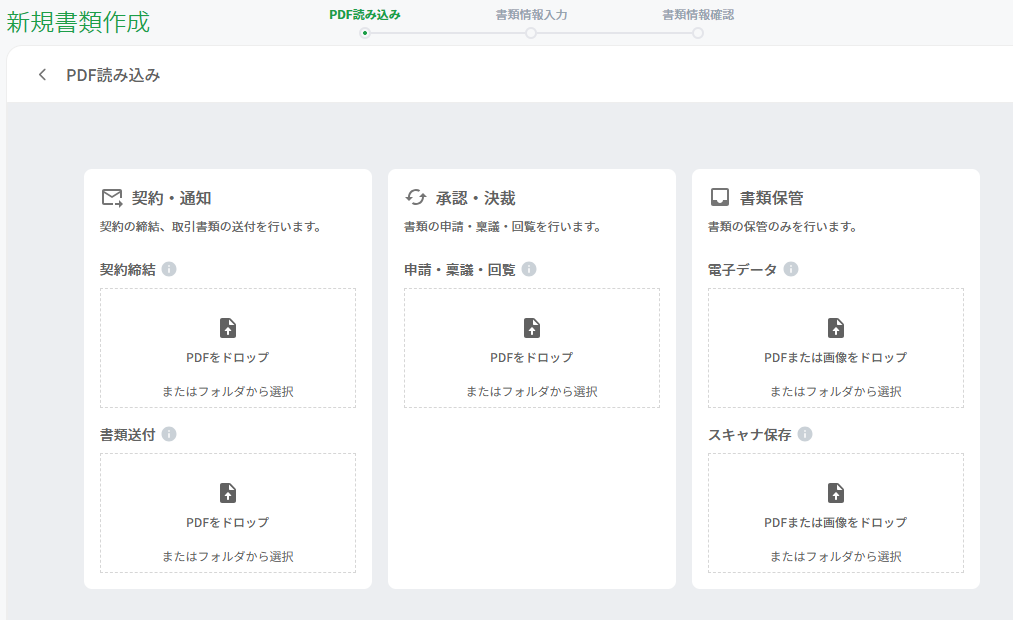Show info for スキャナ保存
Image resolution: width=1013 pixels, height=620 pixels.
[x=805, y=434]
